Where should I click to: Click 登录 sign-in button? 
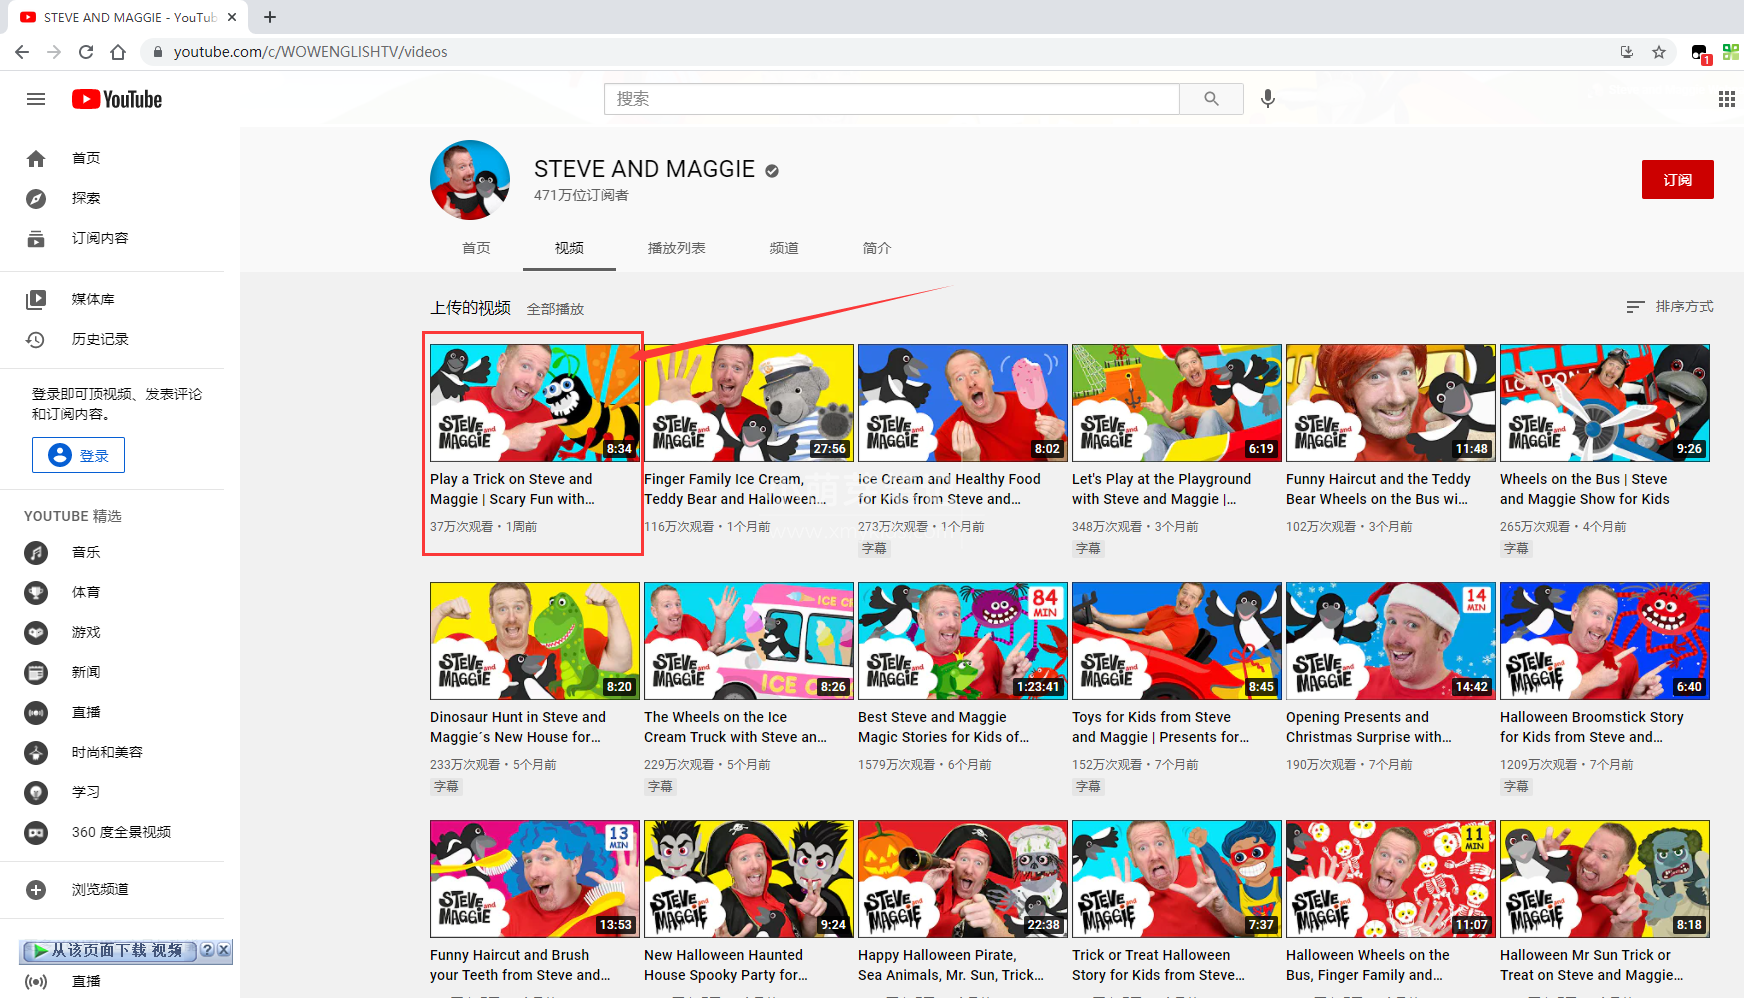(x=78, y=455)
